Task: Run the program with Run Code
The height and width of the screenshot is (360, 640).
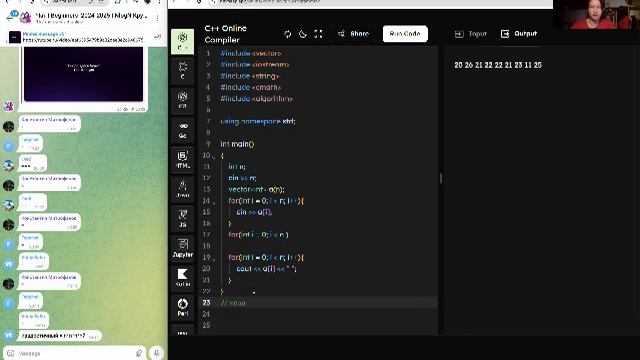Action: (405, 34)
